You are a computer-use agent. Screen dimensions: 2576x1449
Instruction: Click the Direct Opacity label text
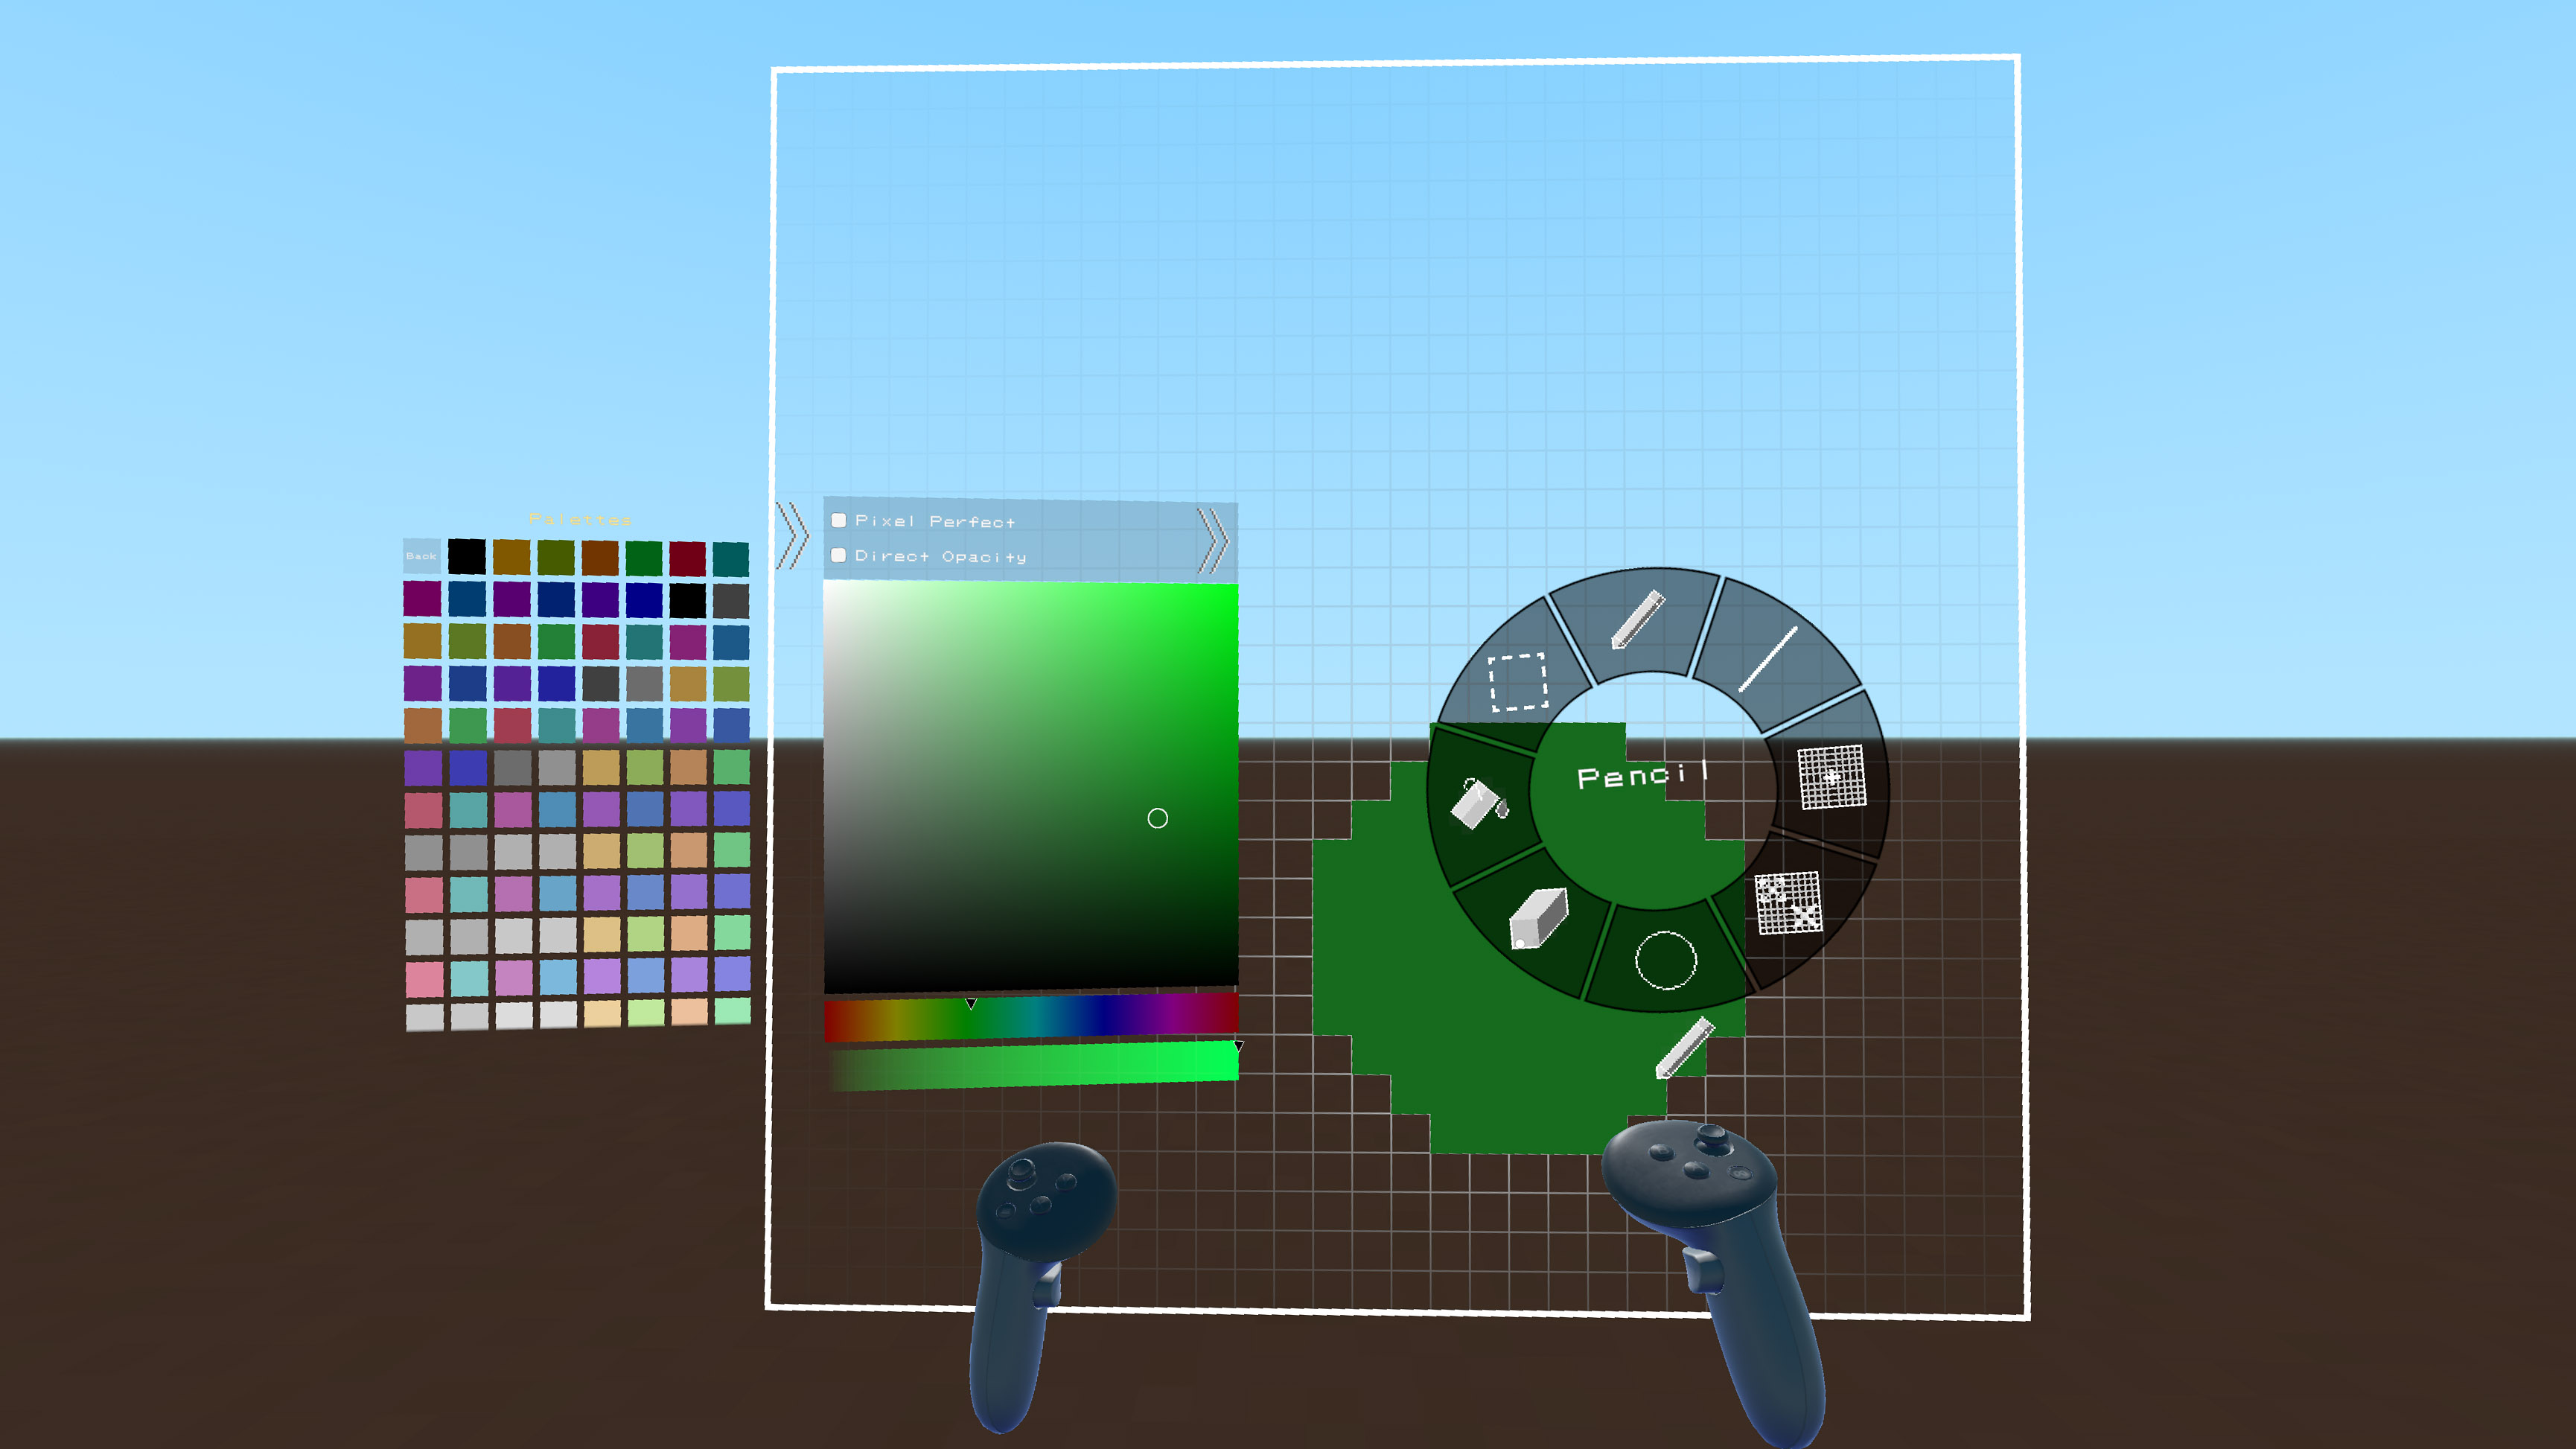pos(940,556)
